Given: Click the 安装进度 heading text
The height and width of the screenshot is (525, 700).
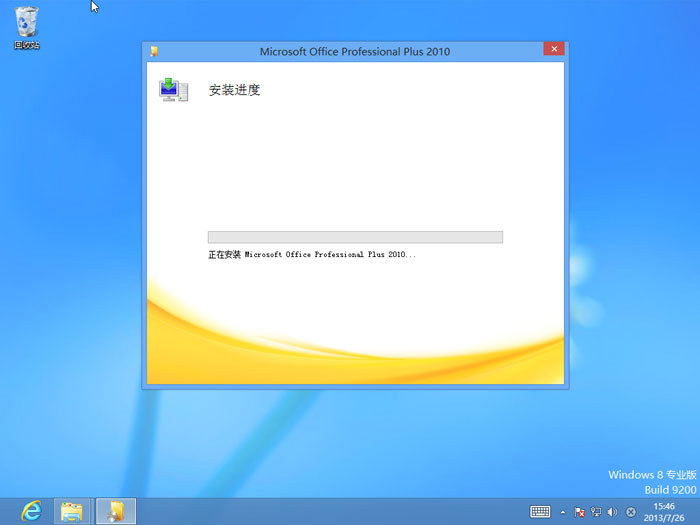Looking at the screenshot, I should point(234,90).
